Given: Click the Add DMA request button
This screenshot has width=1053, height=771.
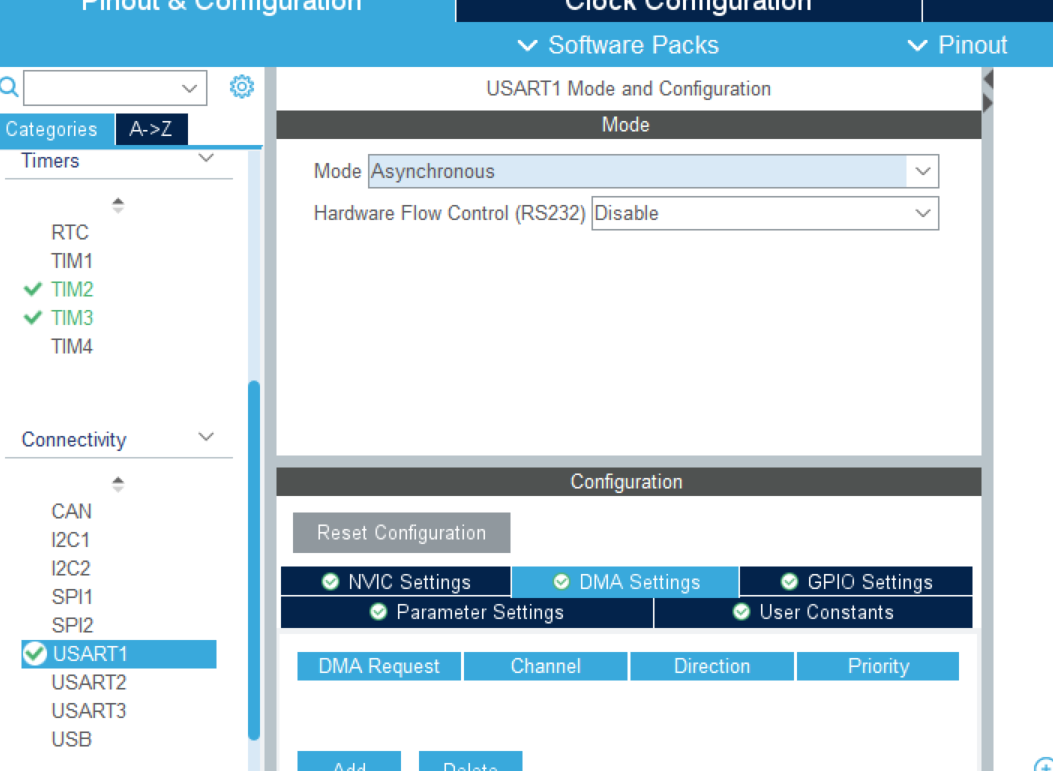Looking at the screenshot, I should (x=349, y=762).
